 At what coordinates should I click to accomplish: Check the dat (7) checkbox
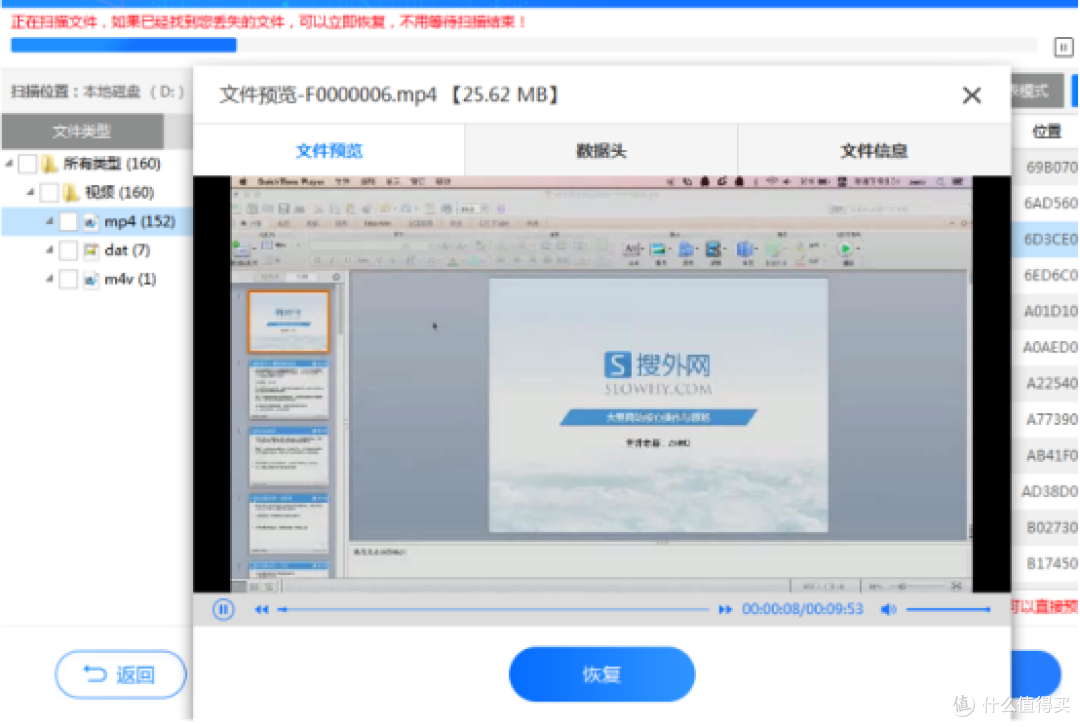click(68, 250)
